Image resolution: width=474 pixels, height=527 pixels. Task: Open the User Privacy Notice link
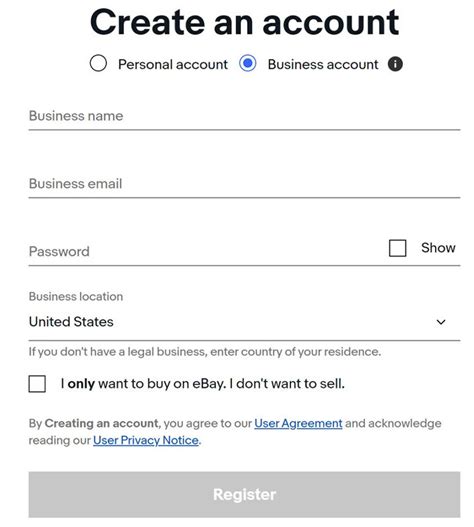tap(146, 440)
